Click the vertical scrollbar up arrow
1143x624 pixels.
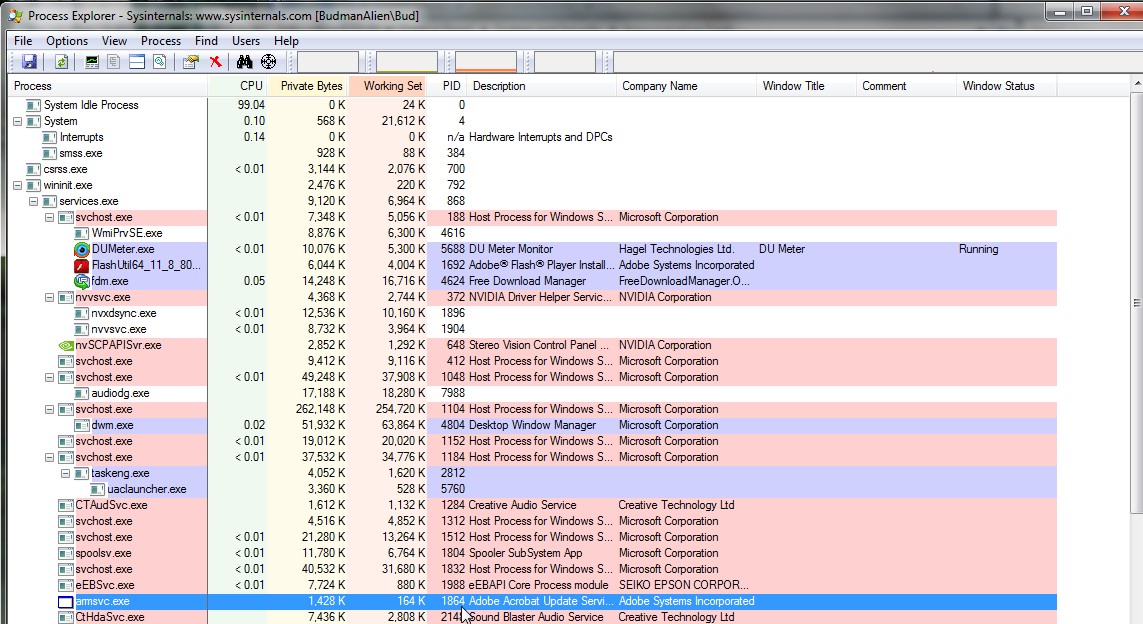pyautogui.click(x=1137, y=85)
